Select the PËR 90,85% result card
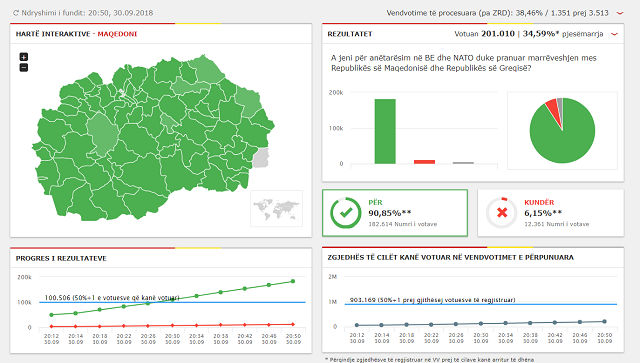The image size is (640, 363). pyautogui.click(x=395, y=213)
